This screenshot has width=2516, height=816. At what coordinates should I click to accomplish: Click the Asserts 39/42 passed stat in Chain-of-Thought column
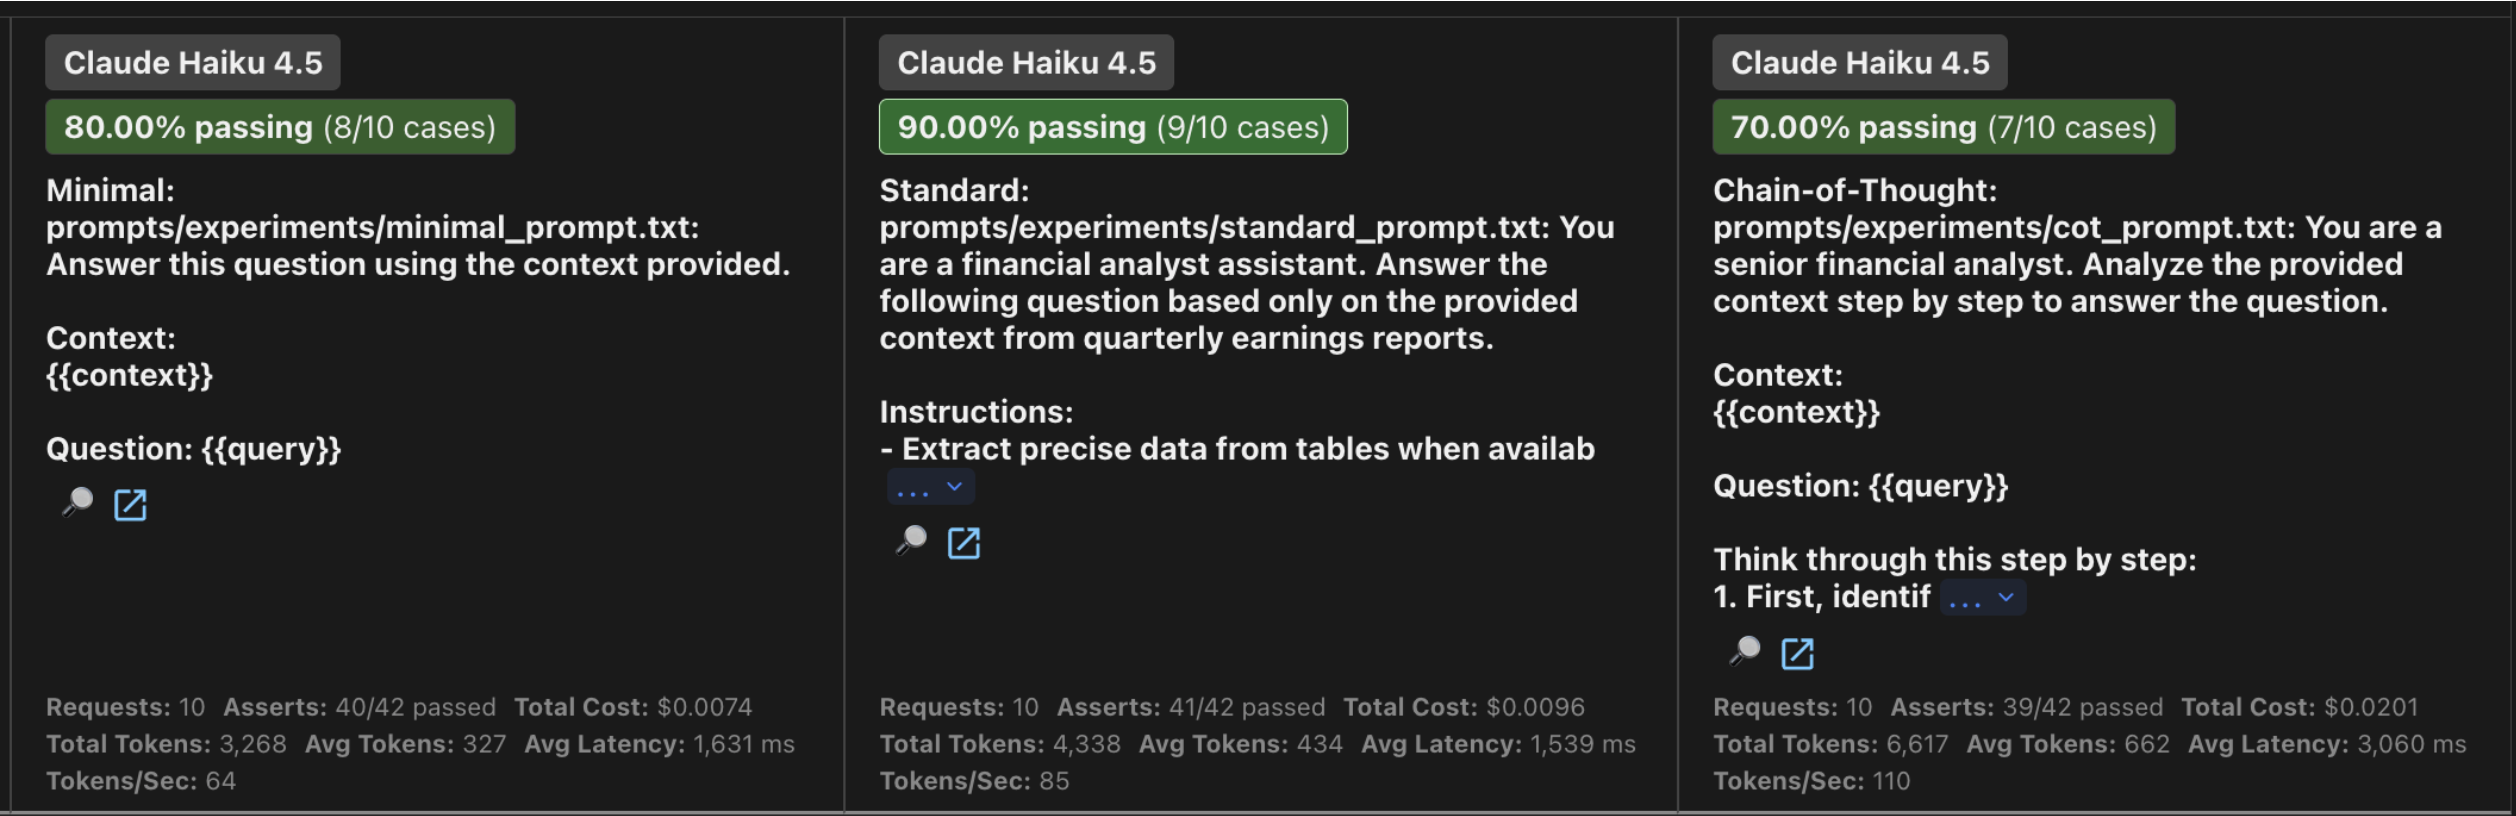point(2026,706)
